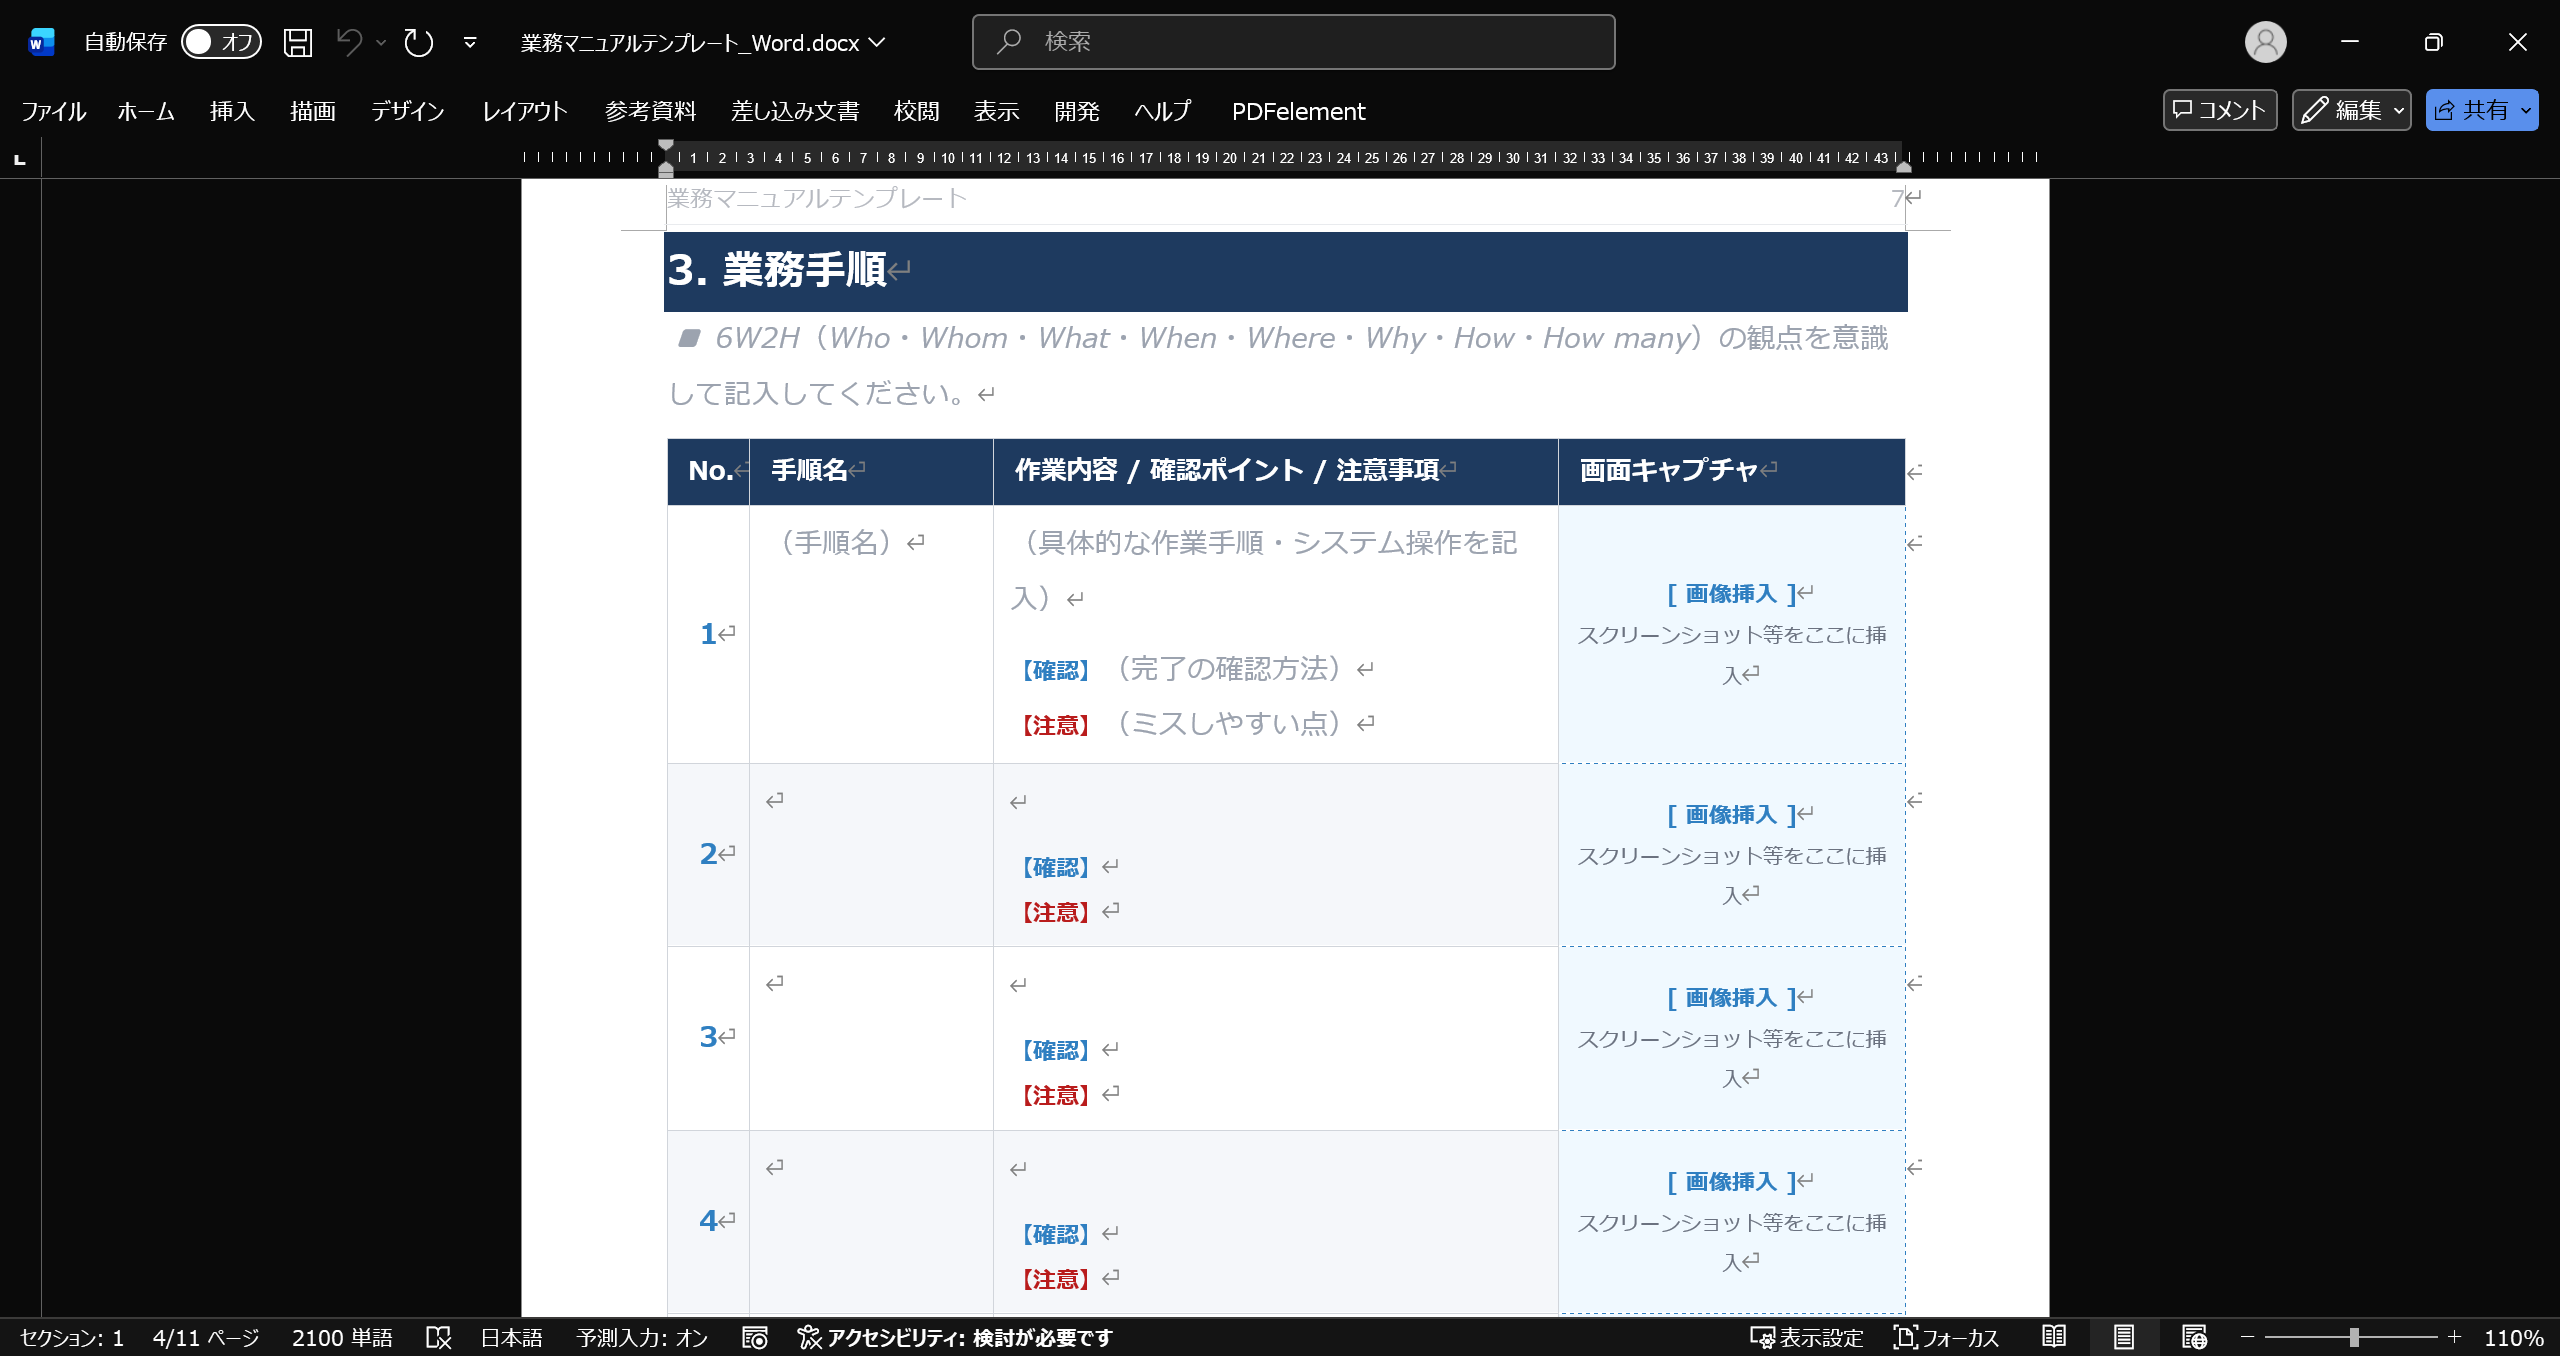
Task: Click the コメント button
Action: [2219, 110]
